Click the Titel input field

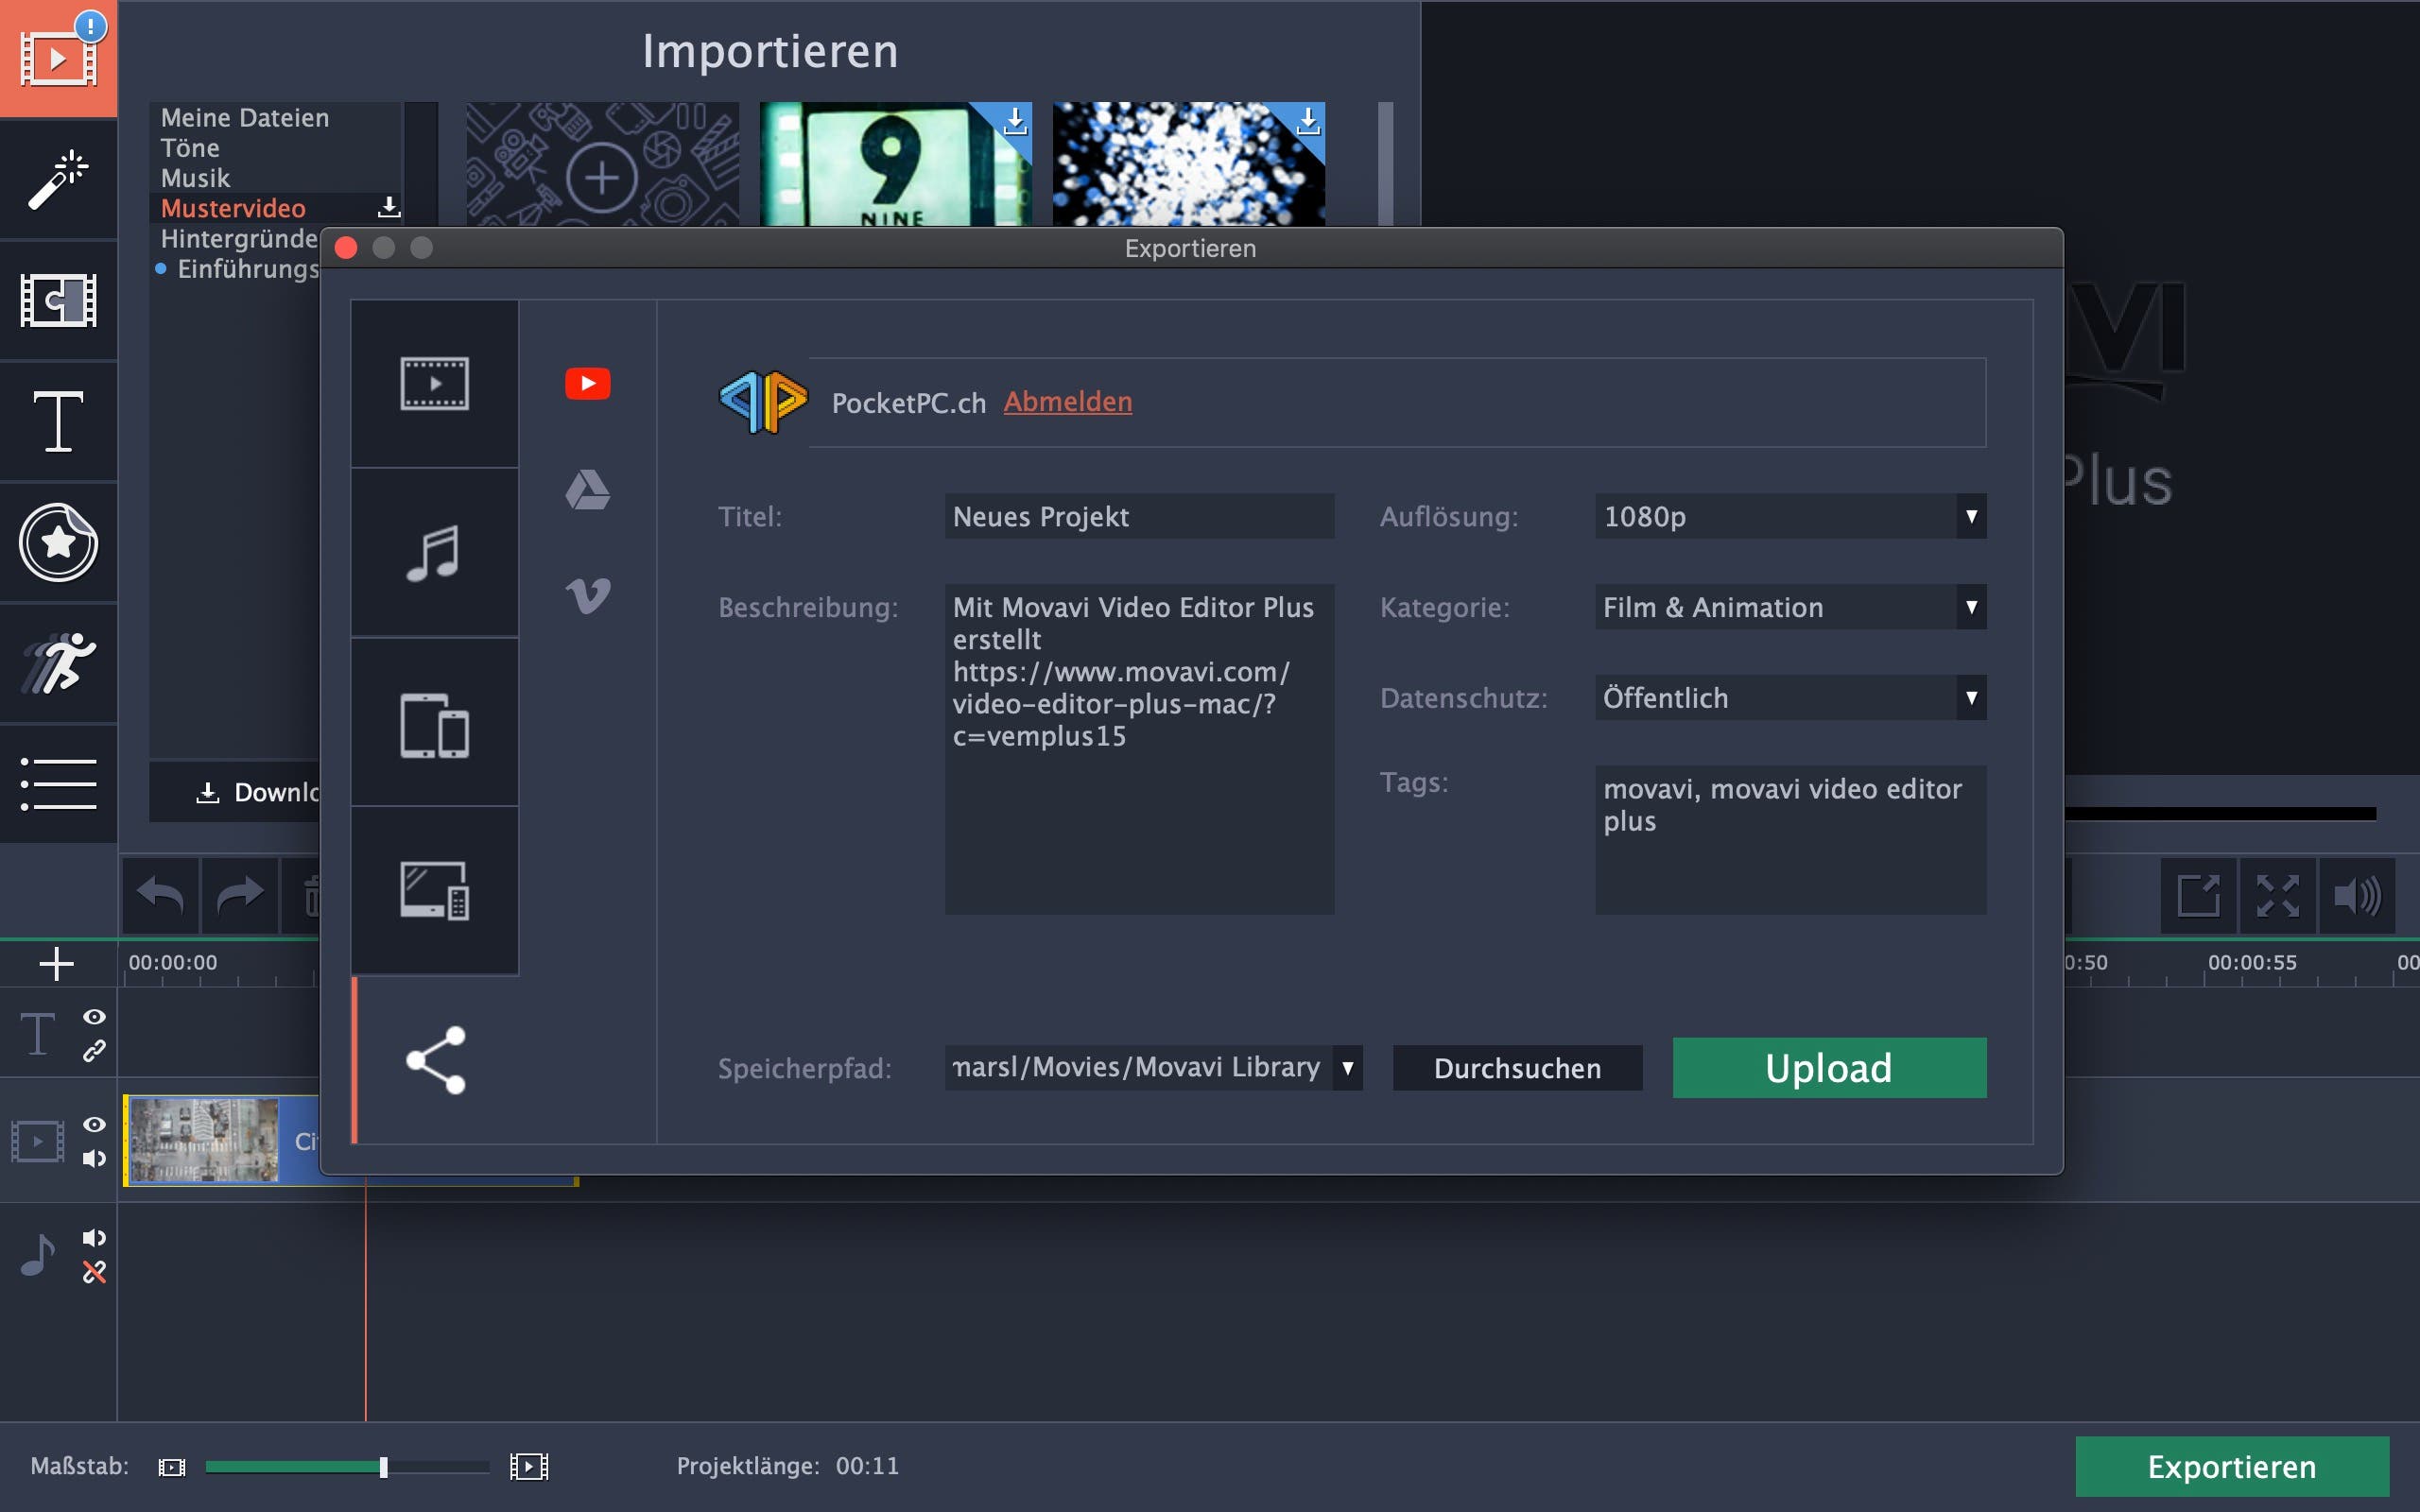pos(1138,517)
